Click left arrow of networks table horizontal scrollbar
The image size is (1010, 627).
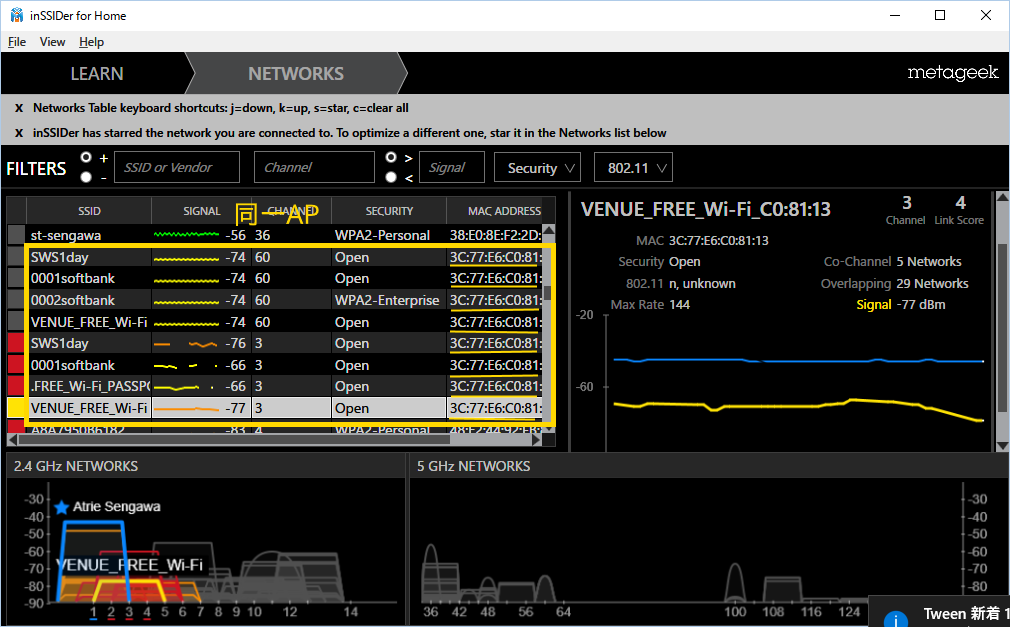pyautogui.click(x=12, y=439)
